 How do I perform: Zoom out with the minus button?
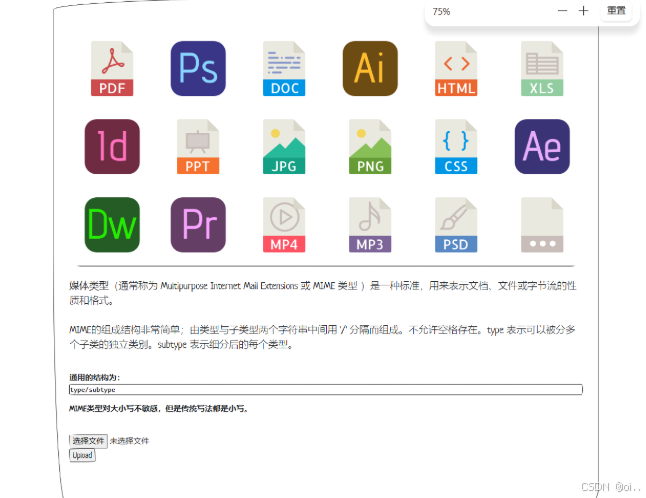(x=562, y=11)
